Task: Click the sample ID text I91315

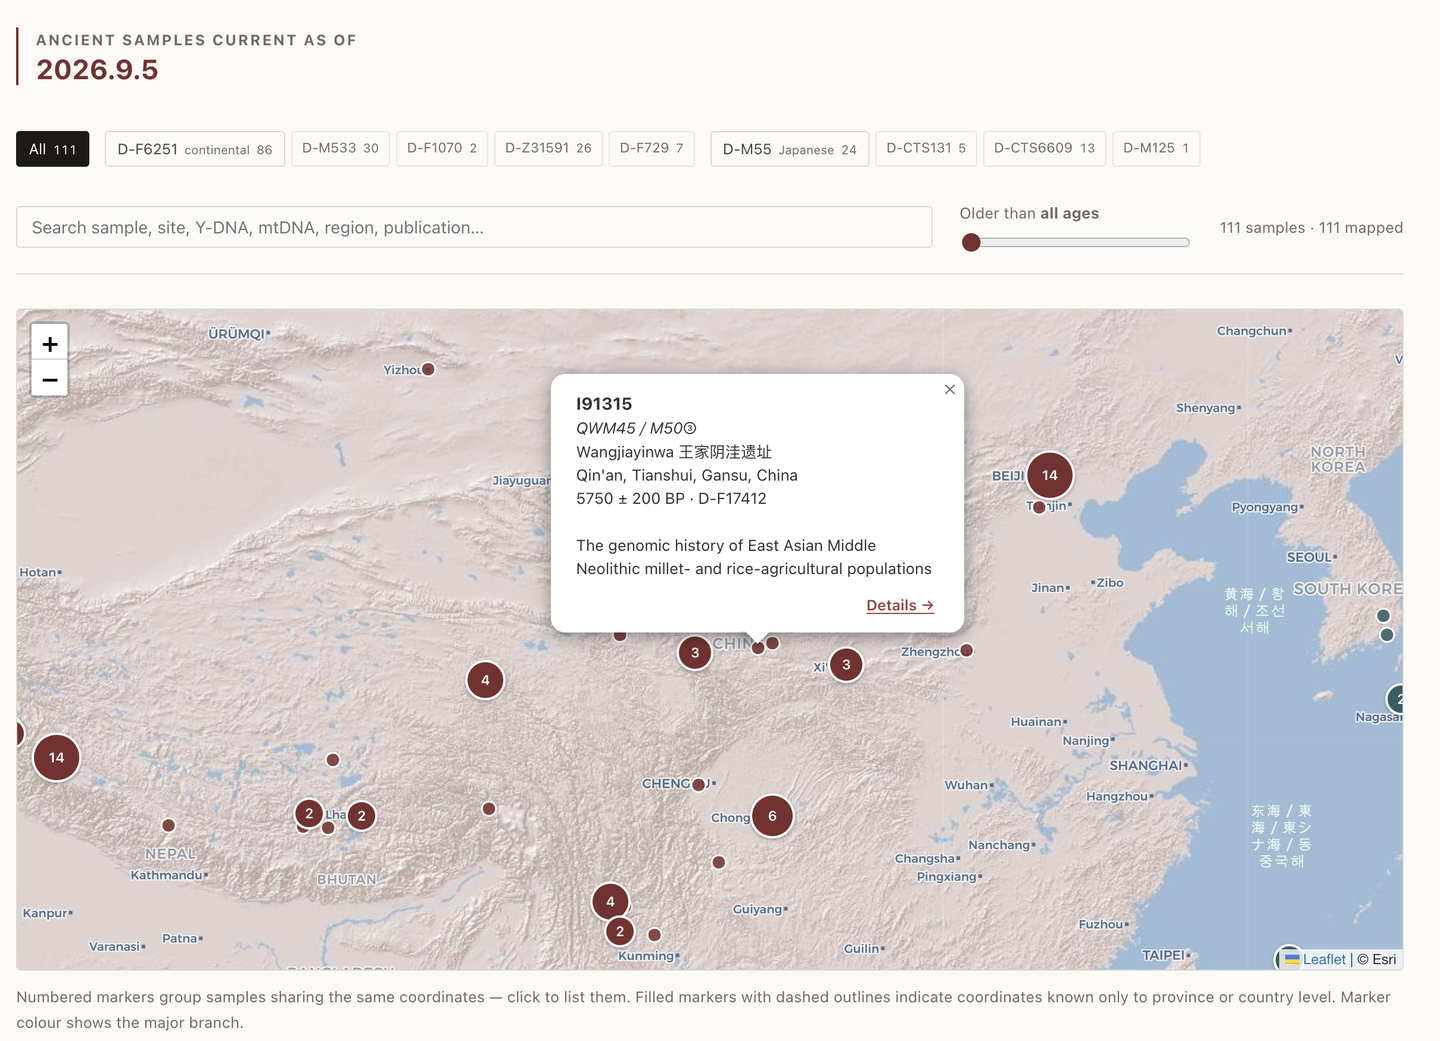Action: pos(604,404)
